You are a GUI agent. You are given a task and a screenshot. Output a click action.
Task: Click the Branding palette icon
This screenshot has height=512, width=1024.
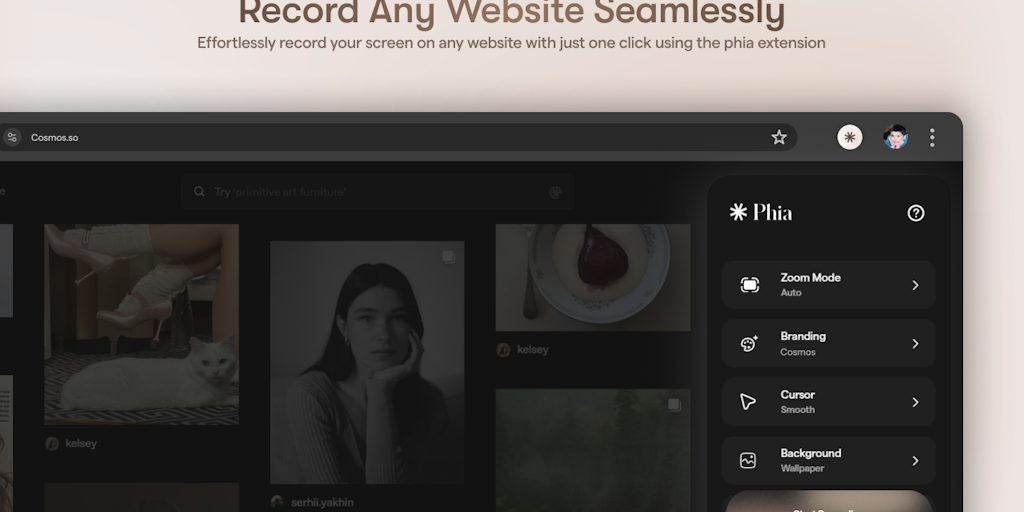(749, 344)
